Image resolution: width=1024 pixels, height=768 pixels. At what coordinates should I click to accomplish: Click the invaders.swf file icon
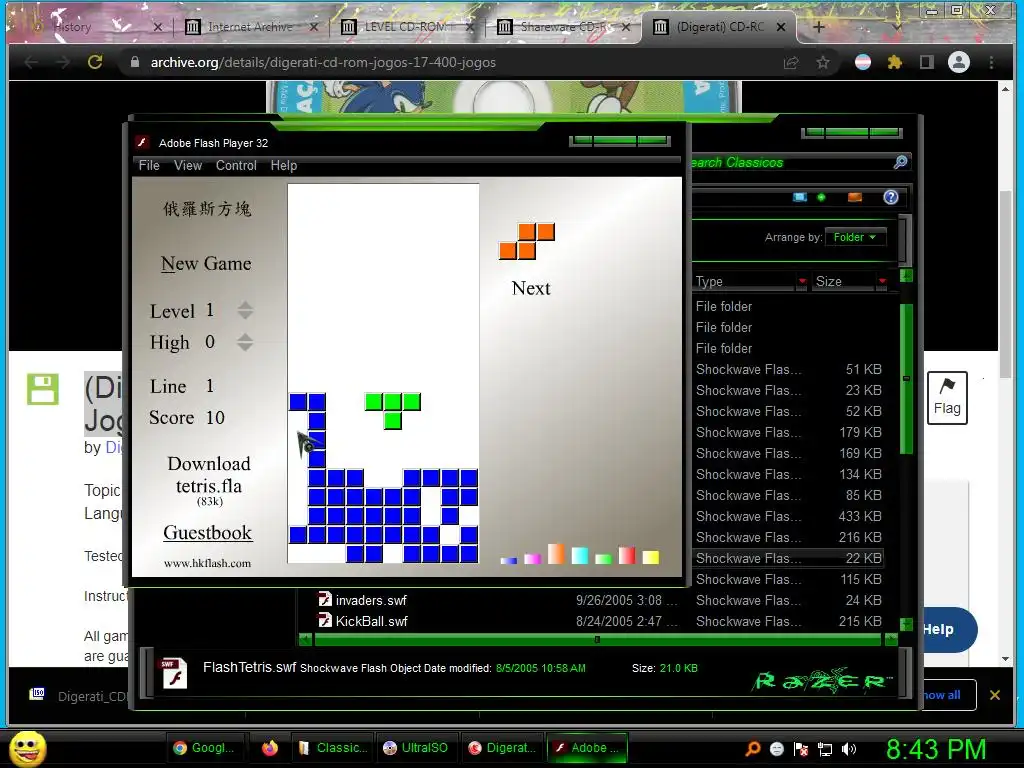click(325, 599)
